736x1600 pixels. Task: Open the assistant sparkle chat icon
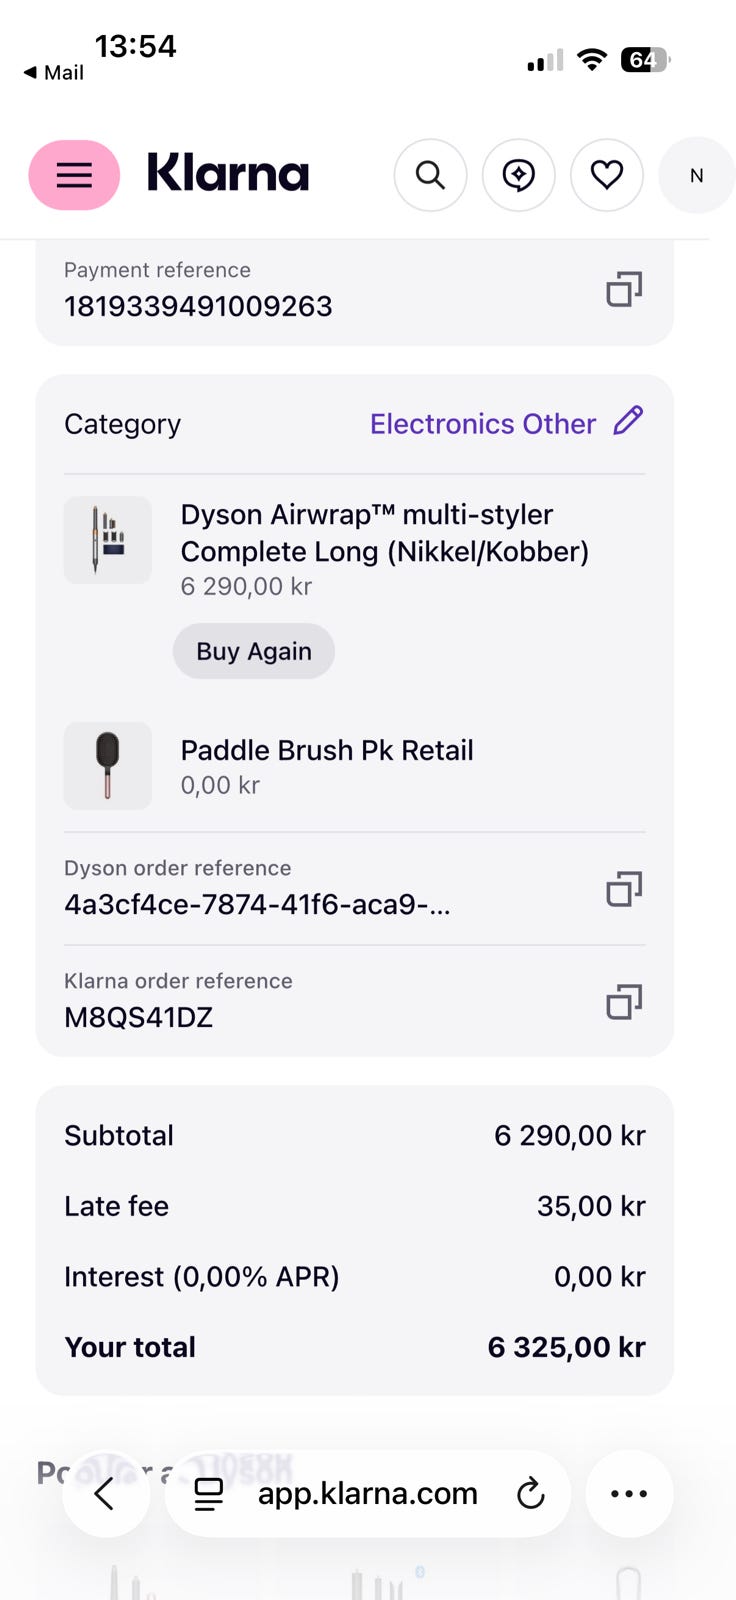[518, 175]
